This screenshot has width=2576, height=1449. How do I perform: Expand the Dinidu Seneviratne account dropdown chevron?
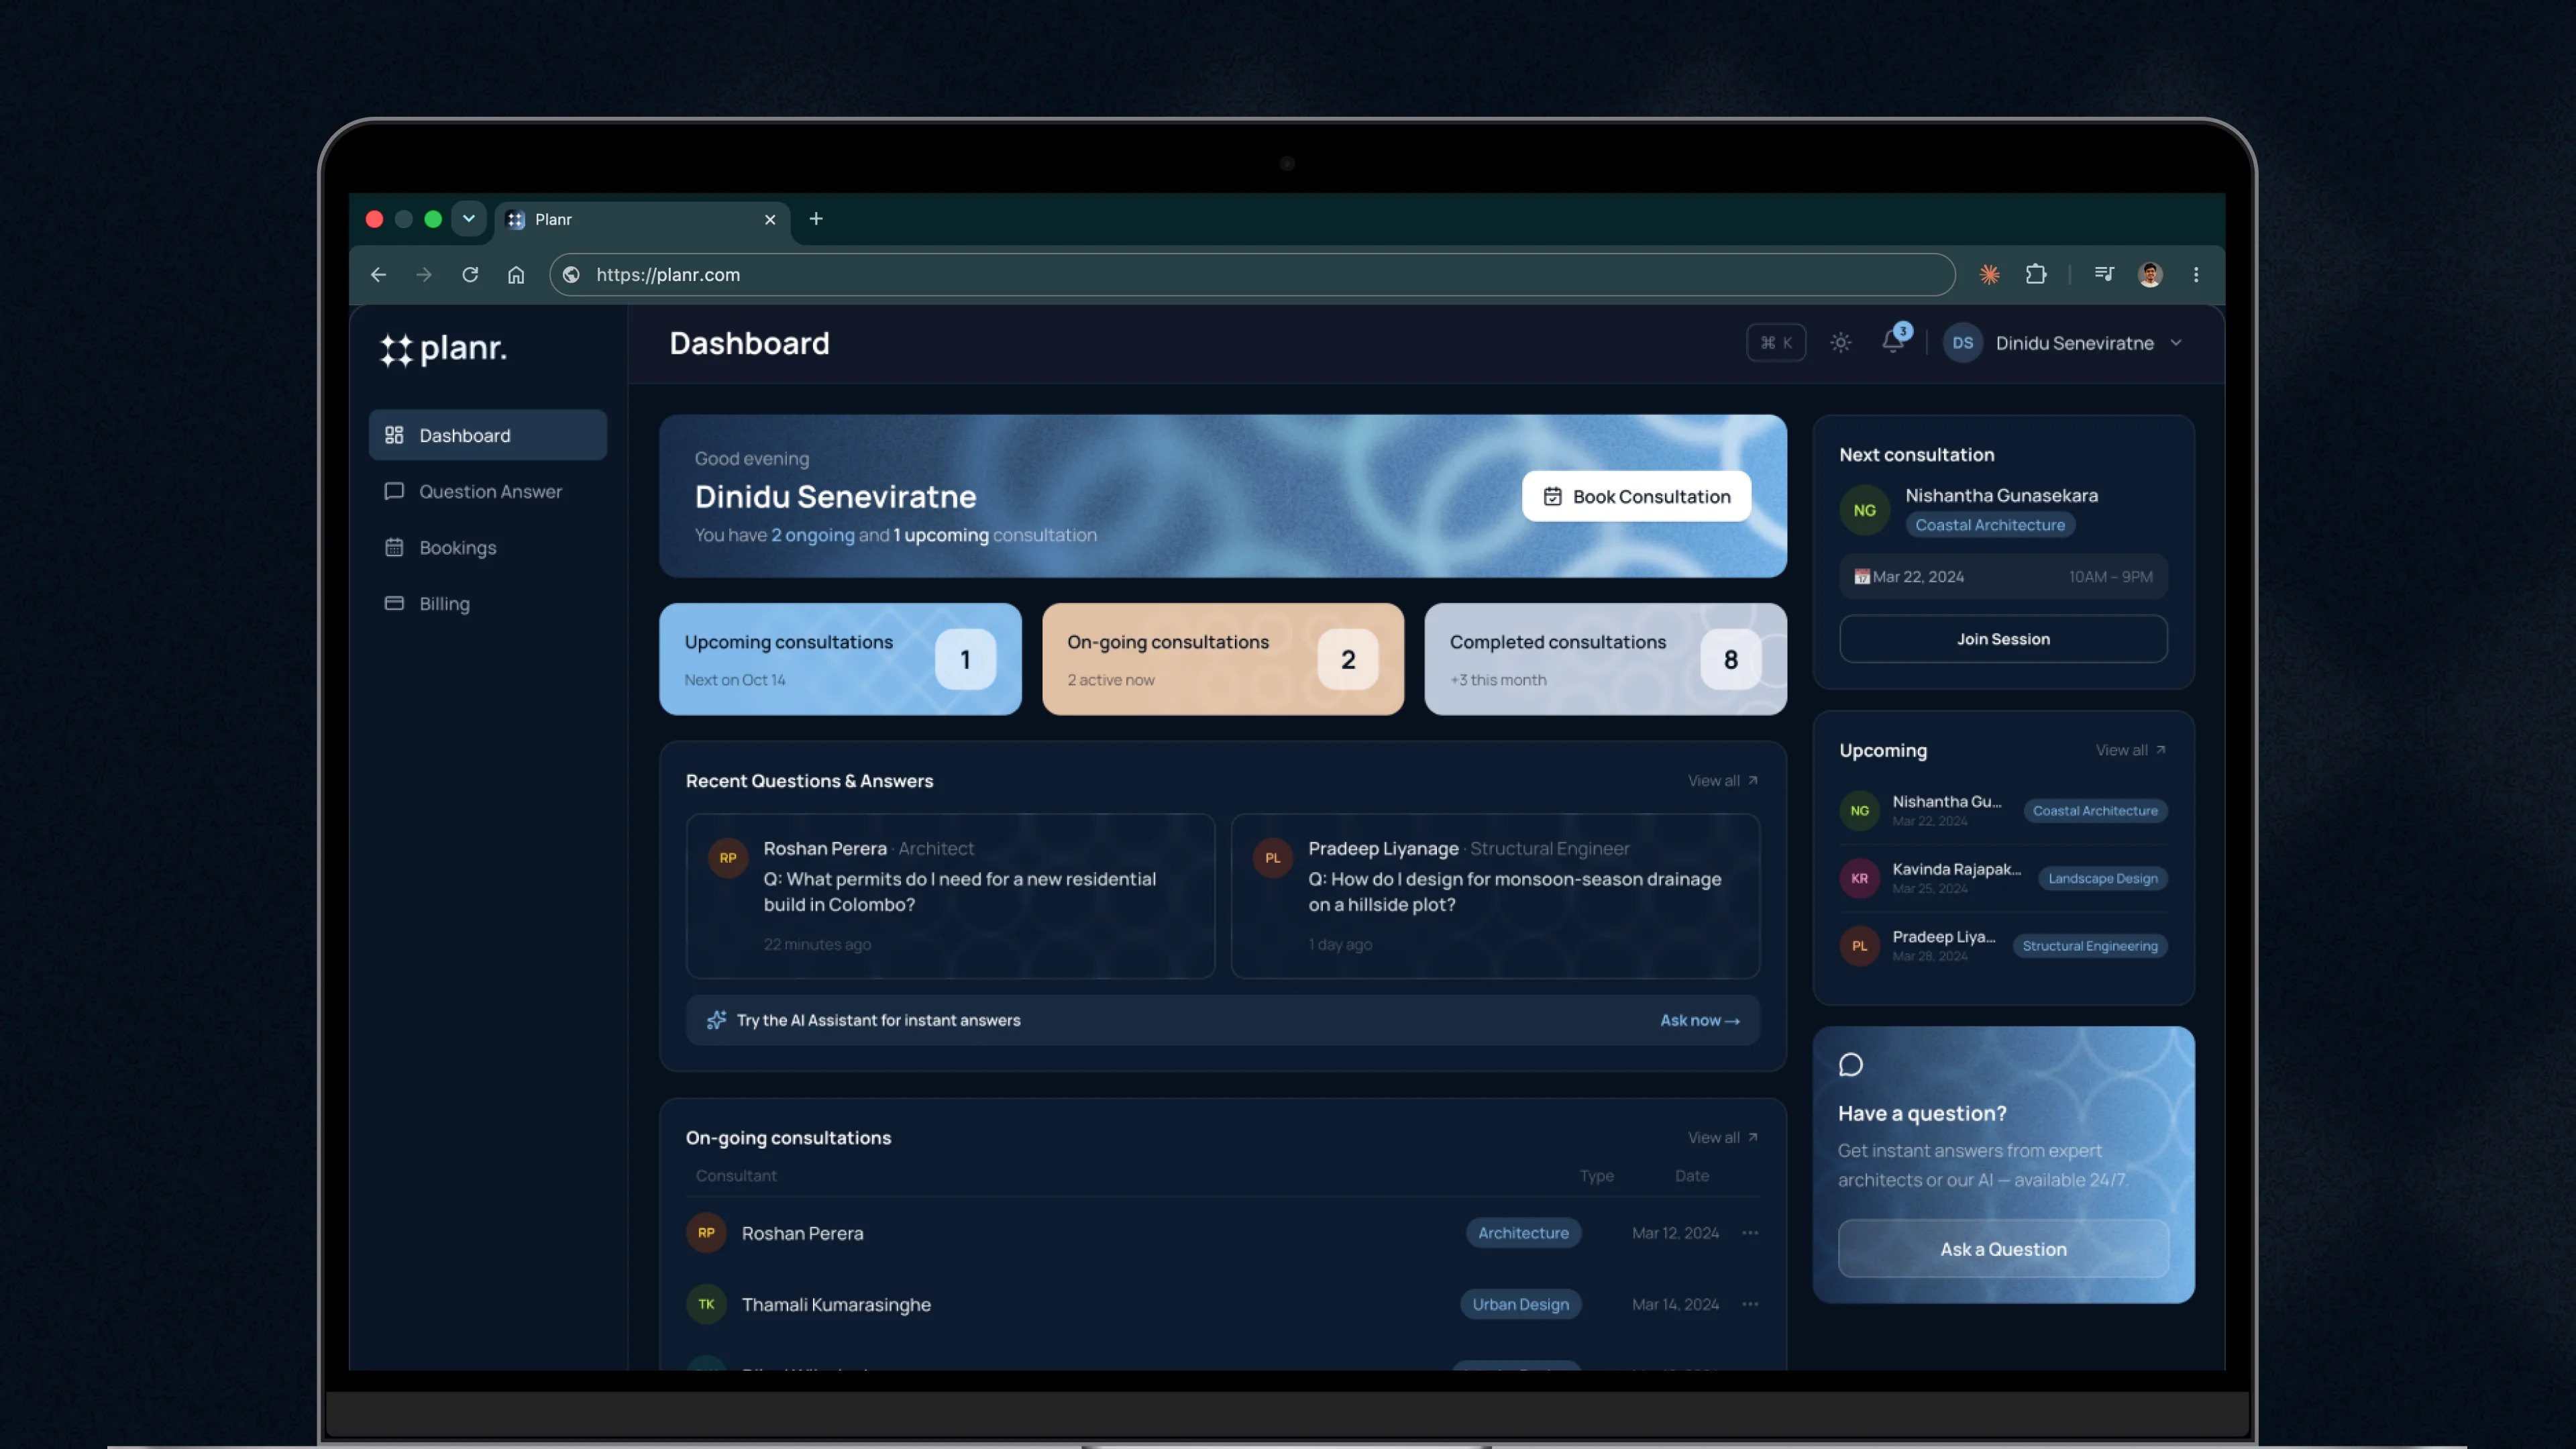point(2176,343)
